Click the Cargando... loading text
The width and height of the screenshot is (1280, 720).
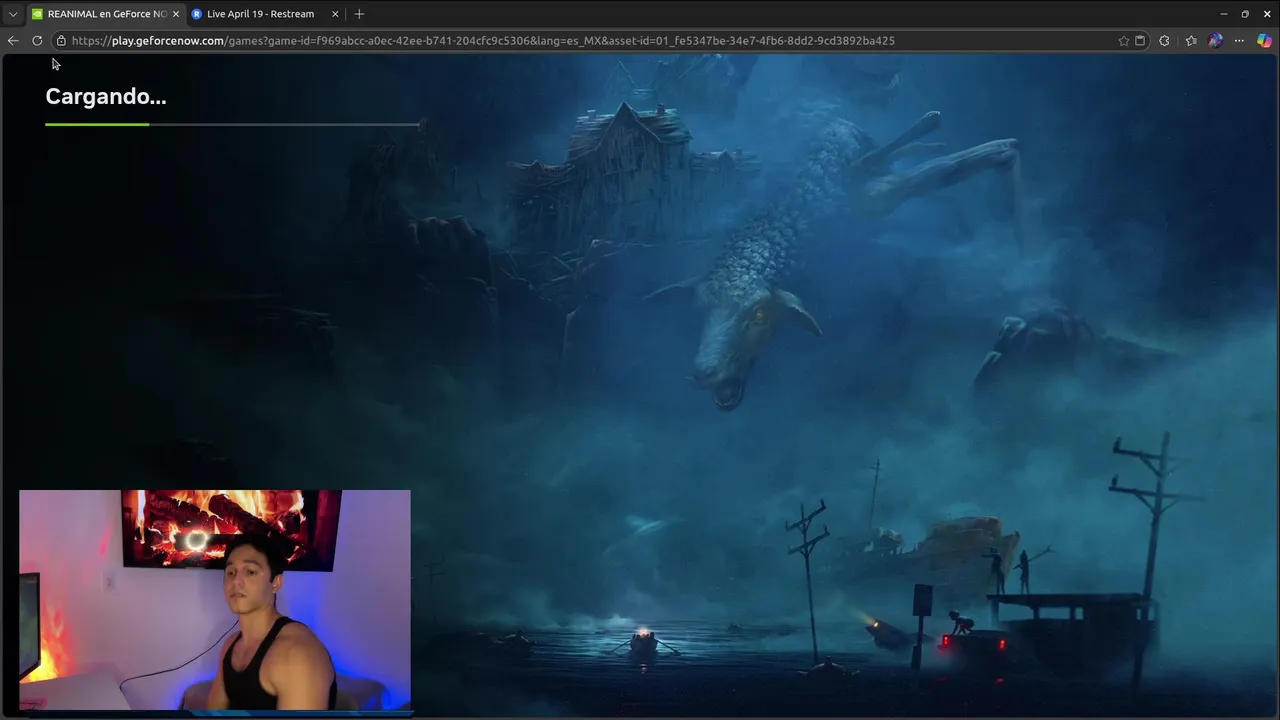coord(106,97)
